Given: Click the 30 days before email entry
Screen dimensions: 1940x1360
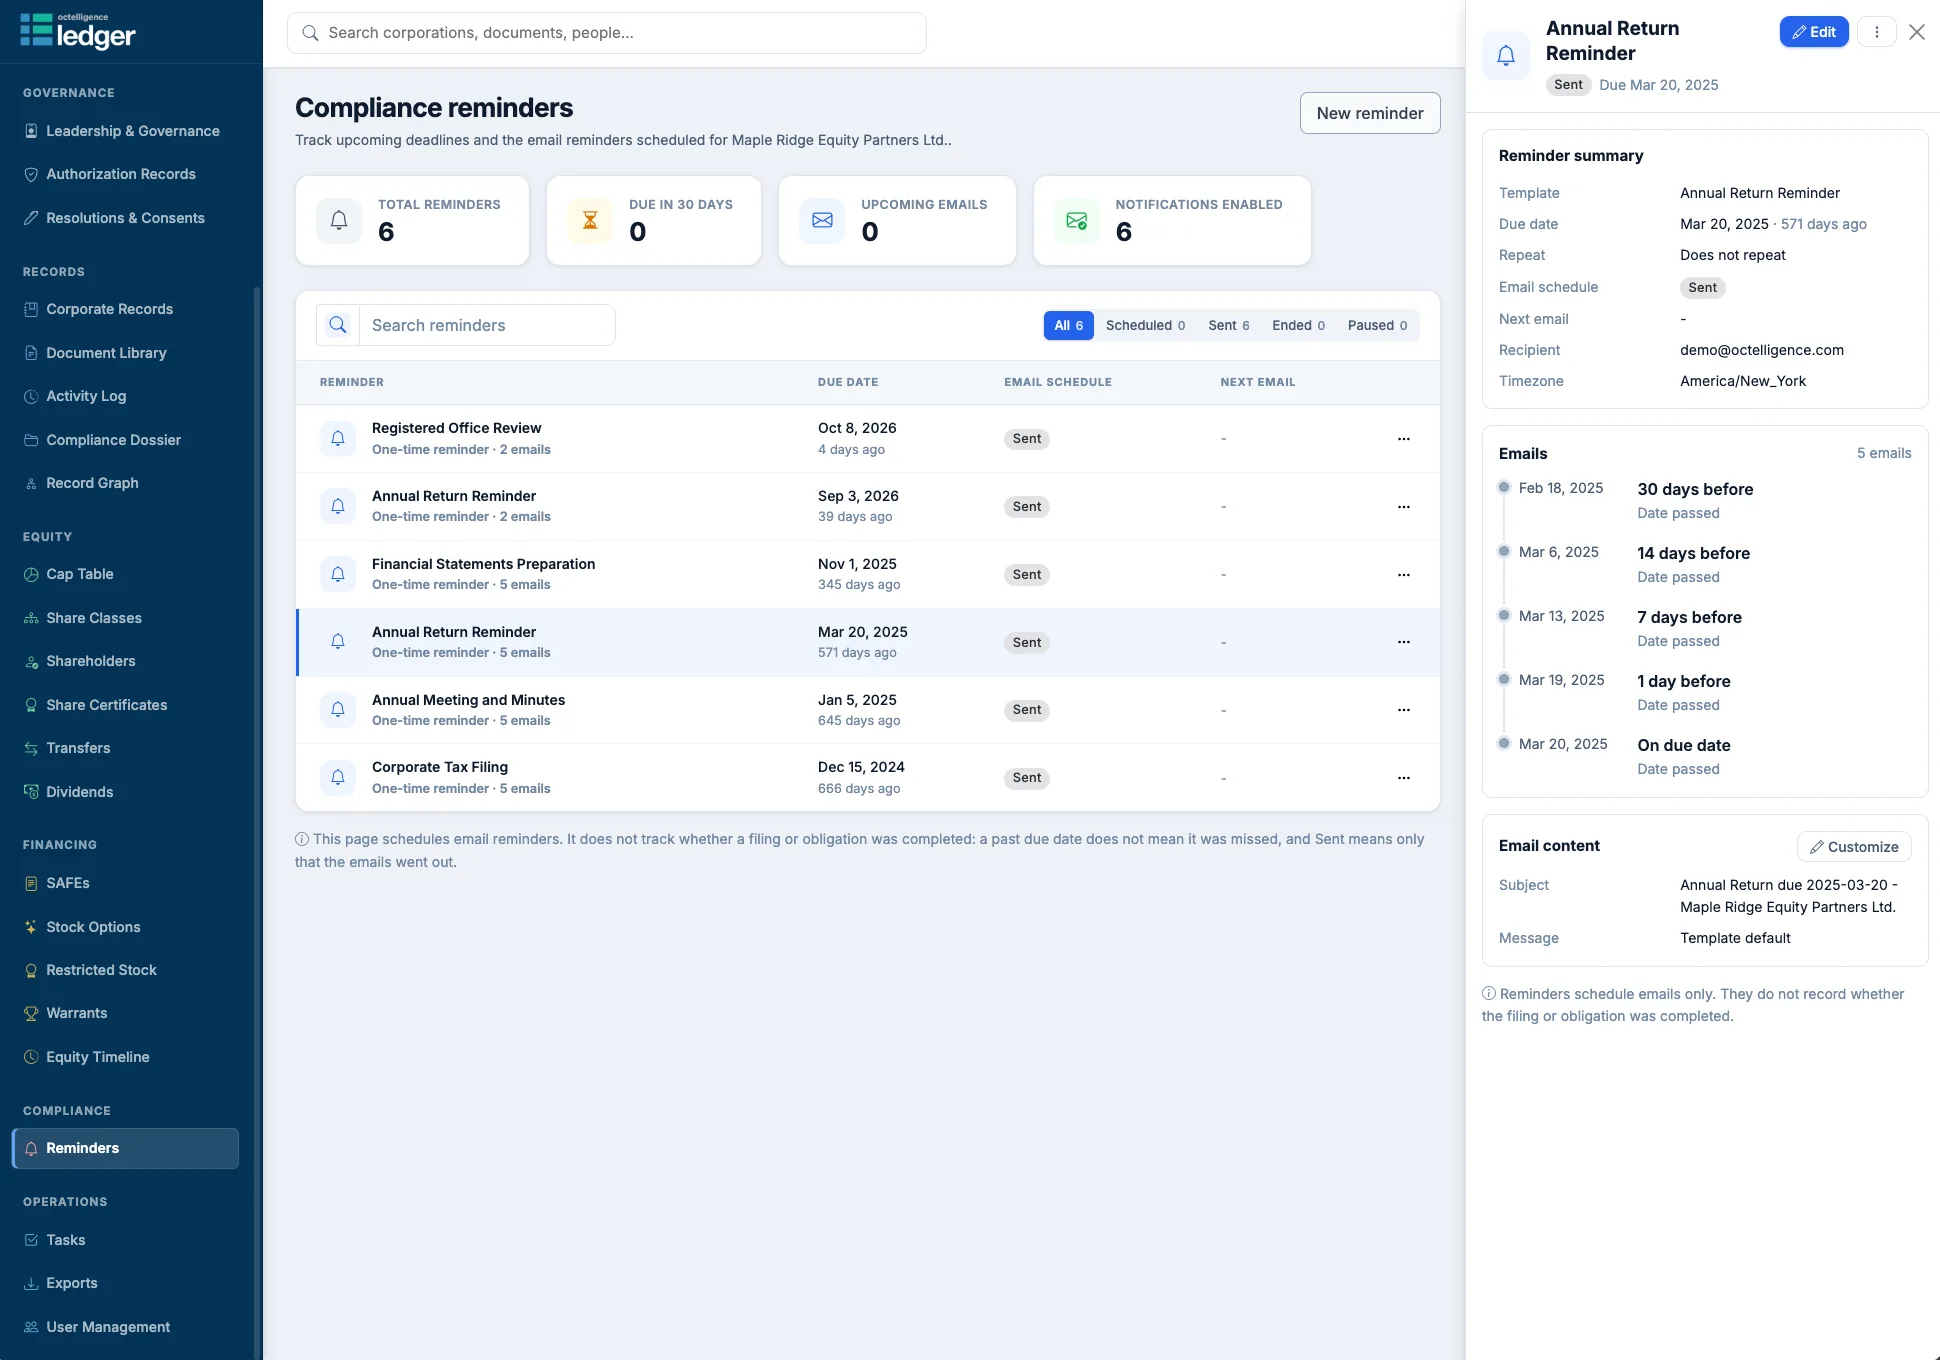Looking at the screenshot, I should (x=1705, y=500).
